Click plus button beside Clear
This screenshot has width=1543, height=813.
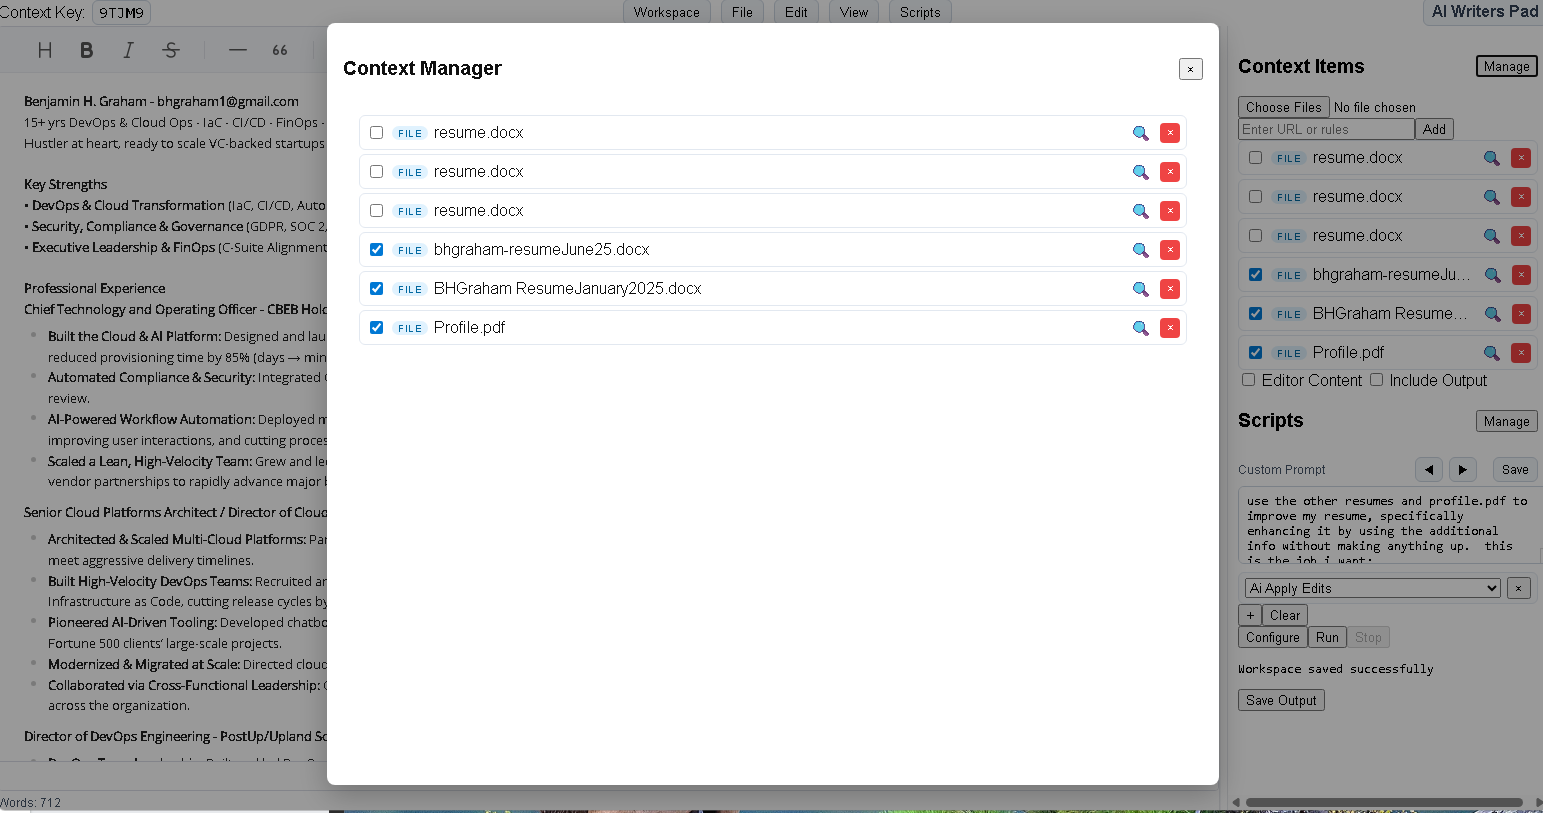pos(1250,615)
